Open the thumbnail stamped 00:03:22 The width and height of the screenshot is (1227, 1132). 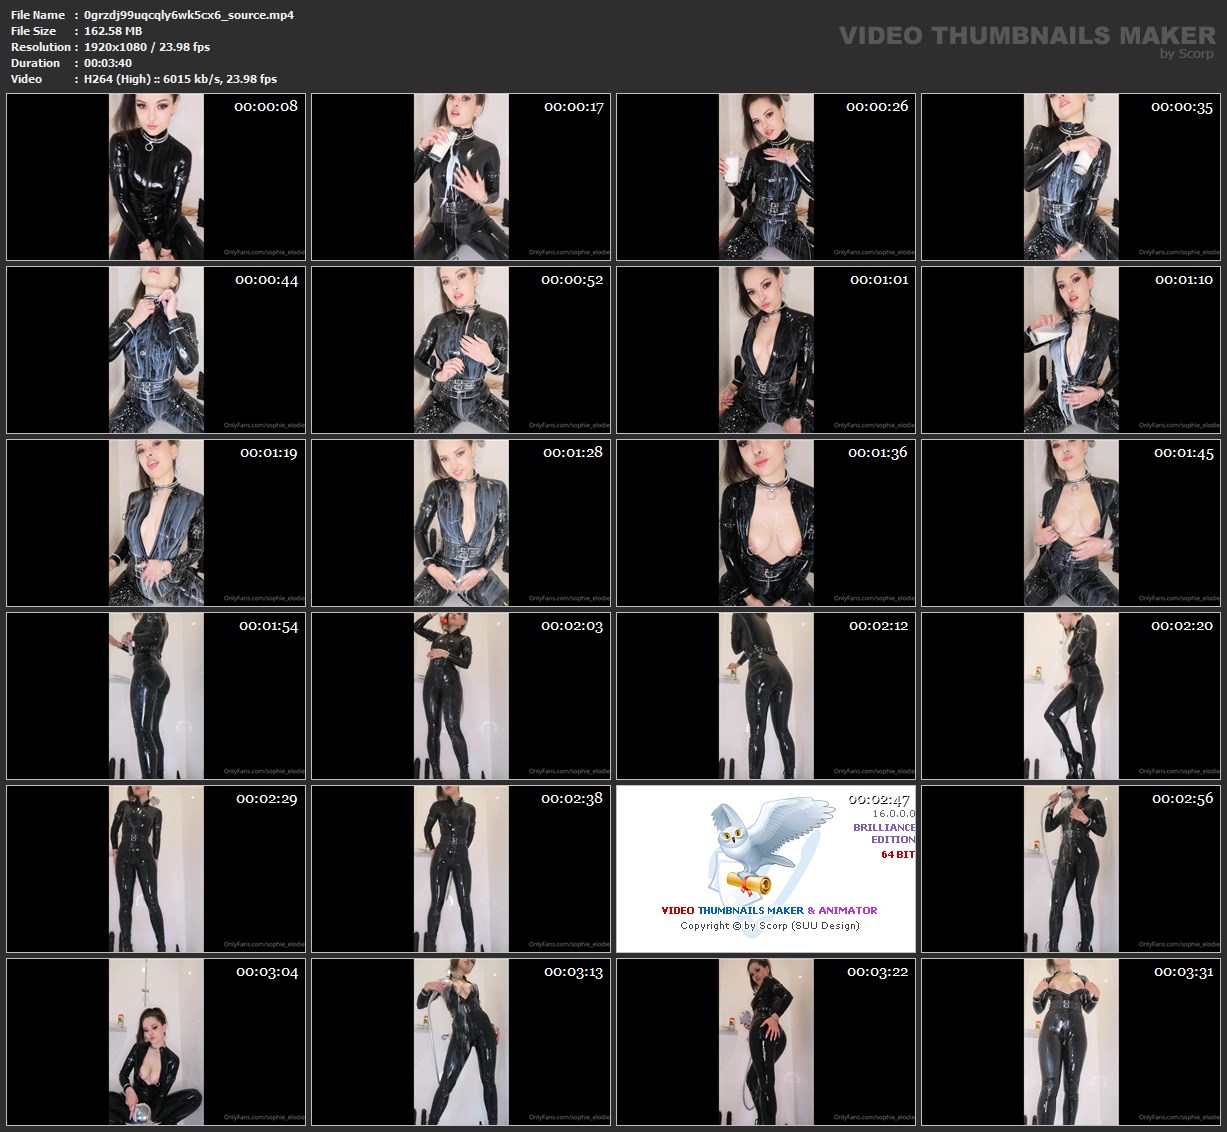point(766,1042)
